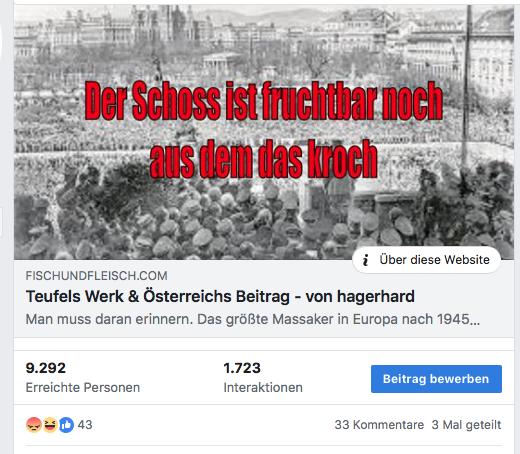Click red text 'aus dem das kroch'

coord(263,159)
